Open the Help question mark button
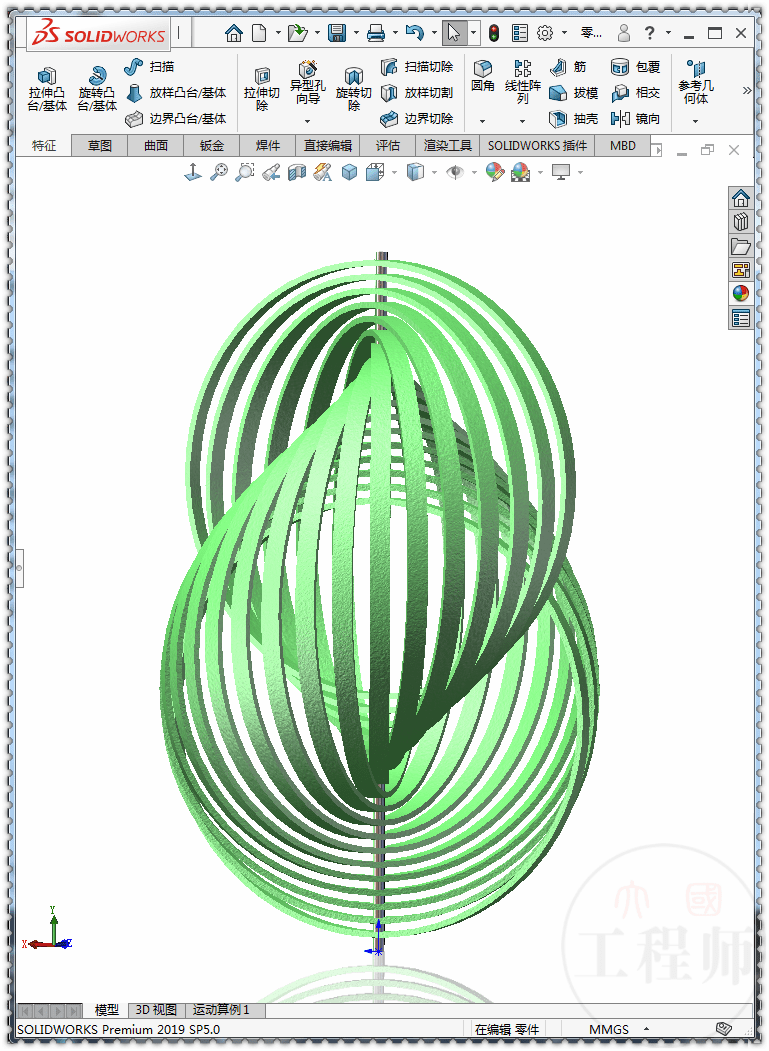 point(650,33)
